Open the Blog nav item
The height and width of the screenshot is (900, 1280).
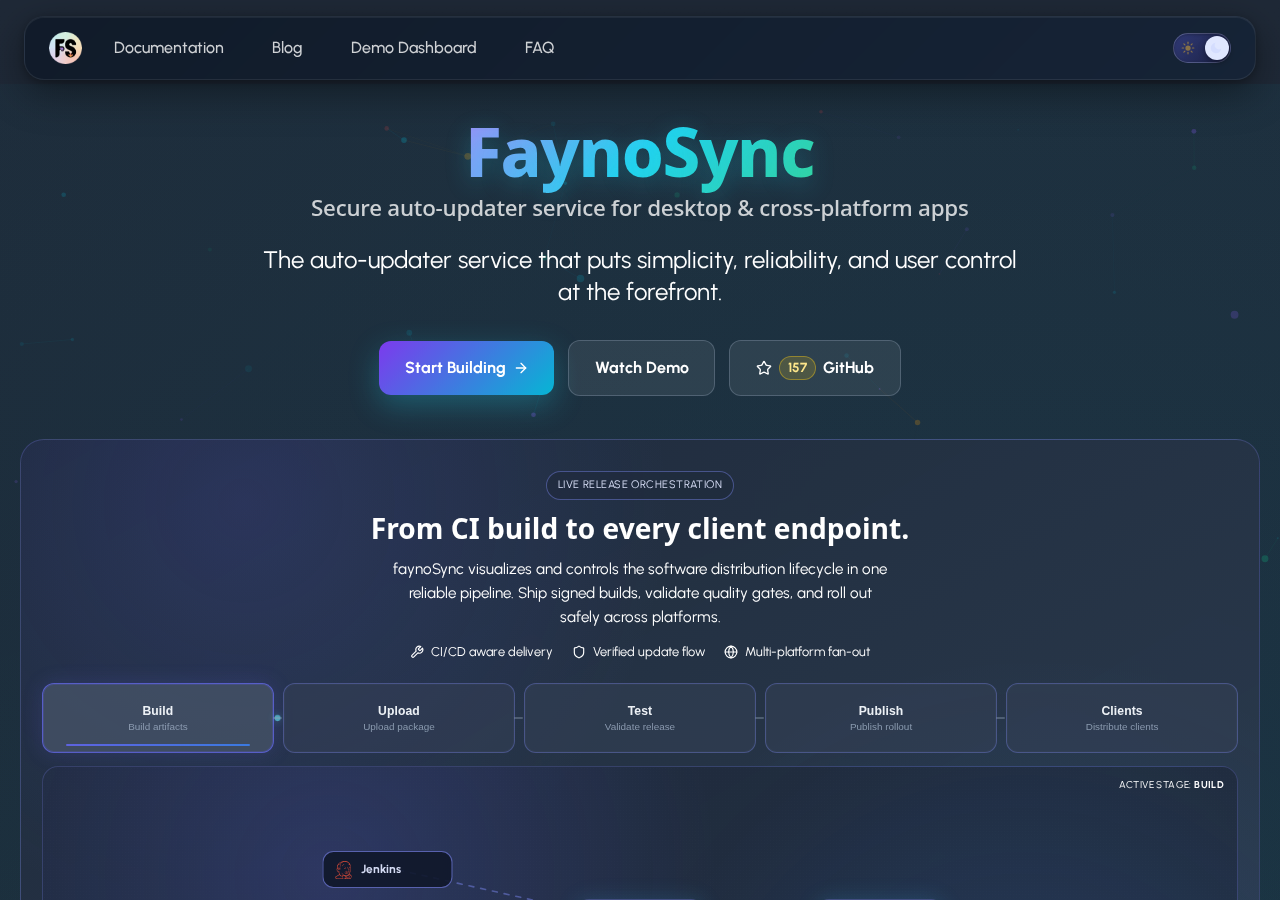pos(287,48)
